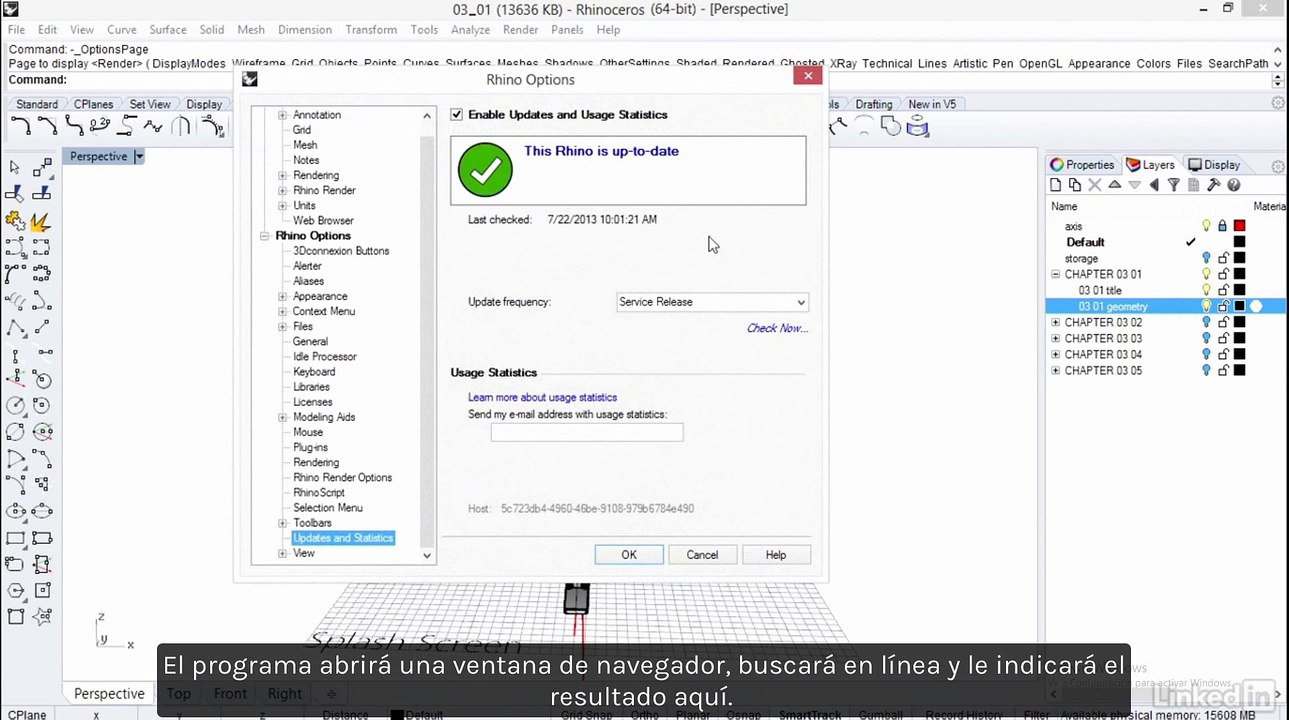Click the new sublayer icon
The width and height of the screenshot is (1289, 720).
point(1075,185)
